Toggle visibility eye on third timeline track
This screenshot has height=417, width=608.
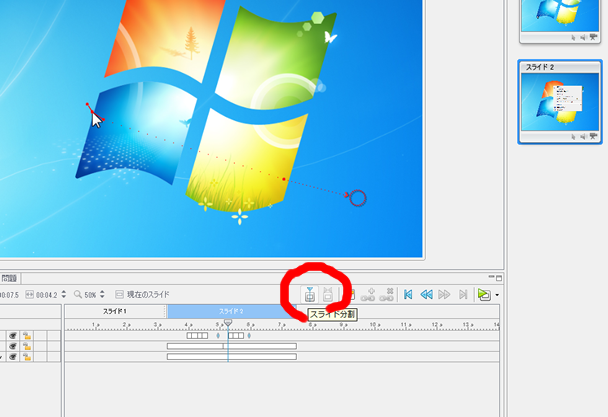click(13, 356)
